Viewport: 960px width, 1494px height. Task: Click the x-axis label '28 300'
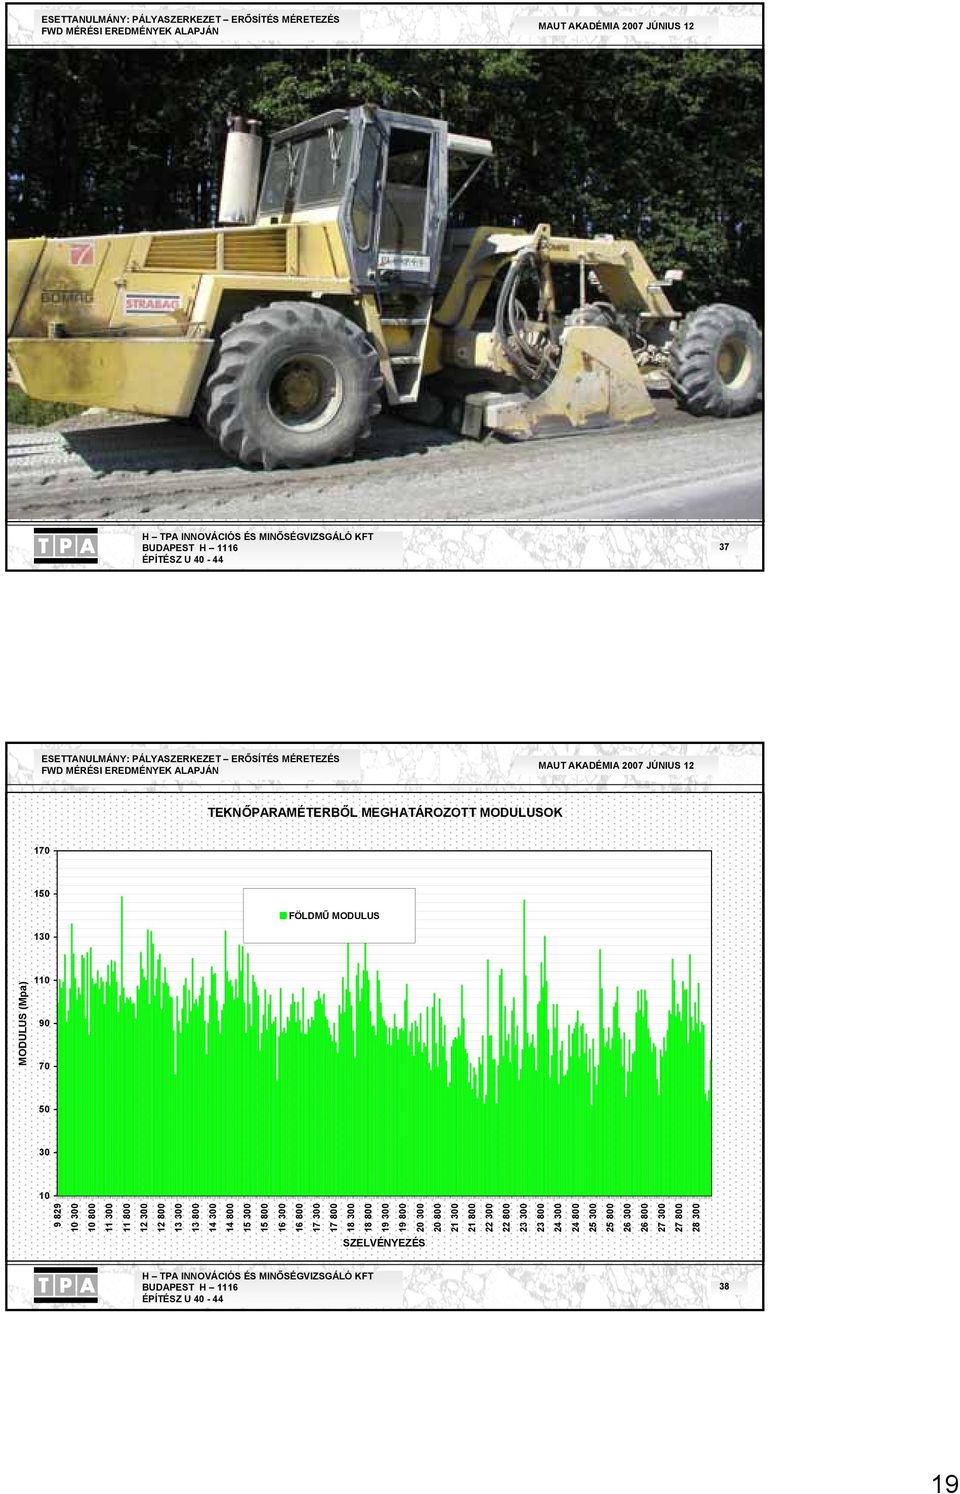pos(697,1216)
